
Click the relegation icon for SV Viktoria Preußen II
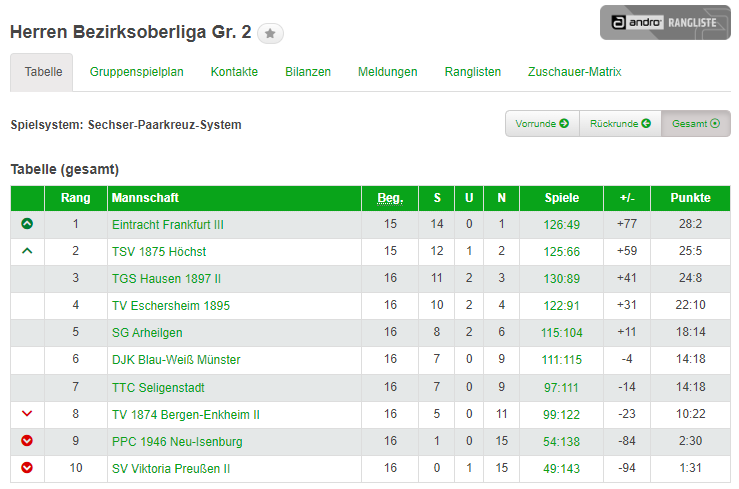(27, 467)
